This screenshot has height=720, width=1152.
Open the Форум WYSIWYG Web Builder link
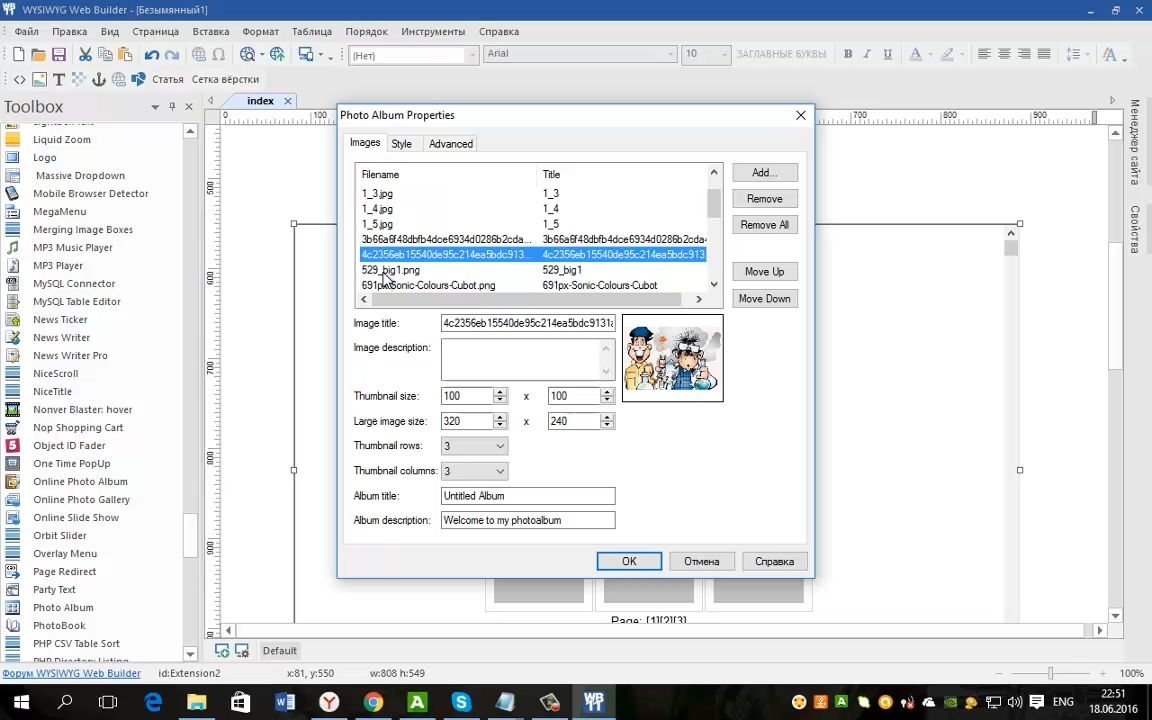(71, 673)
